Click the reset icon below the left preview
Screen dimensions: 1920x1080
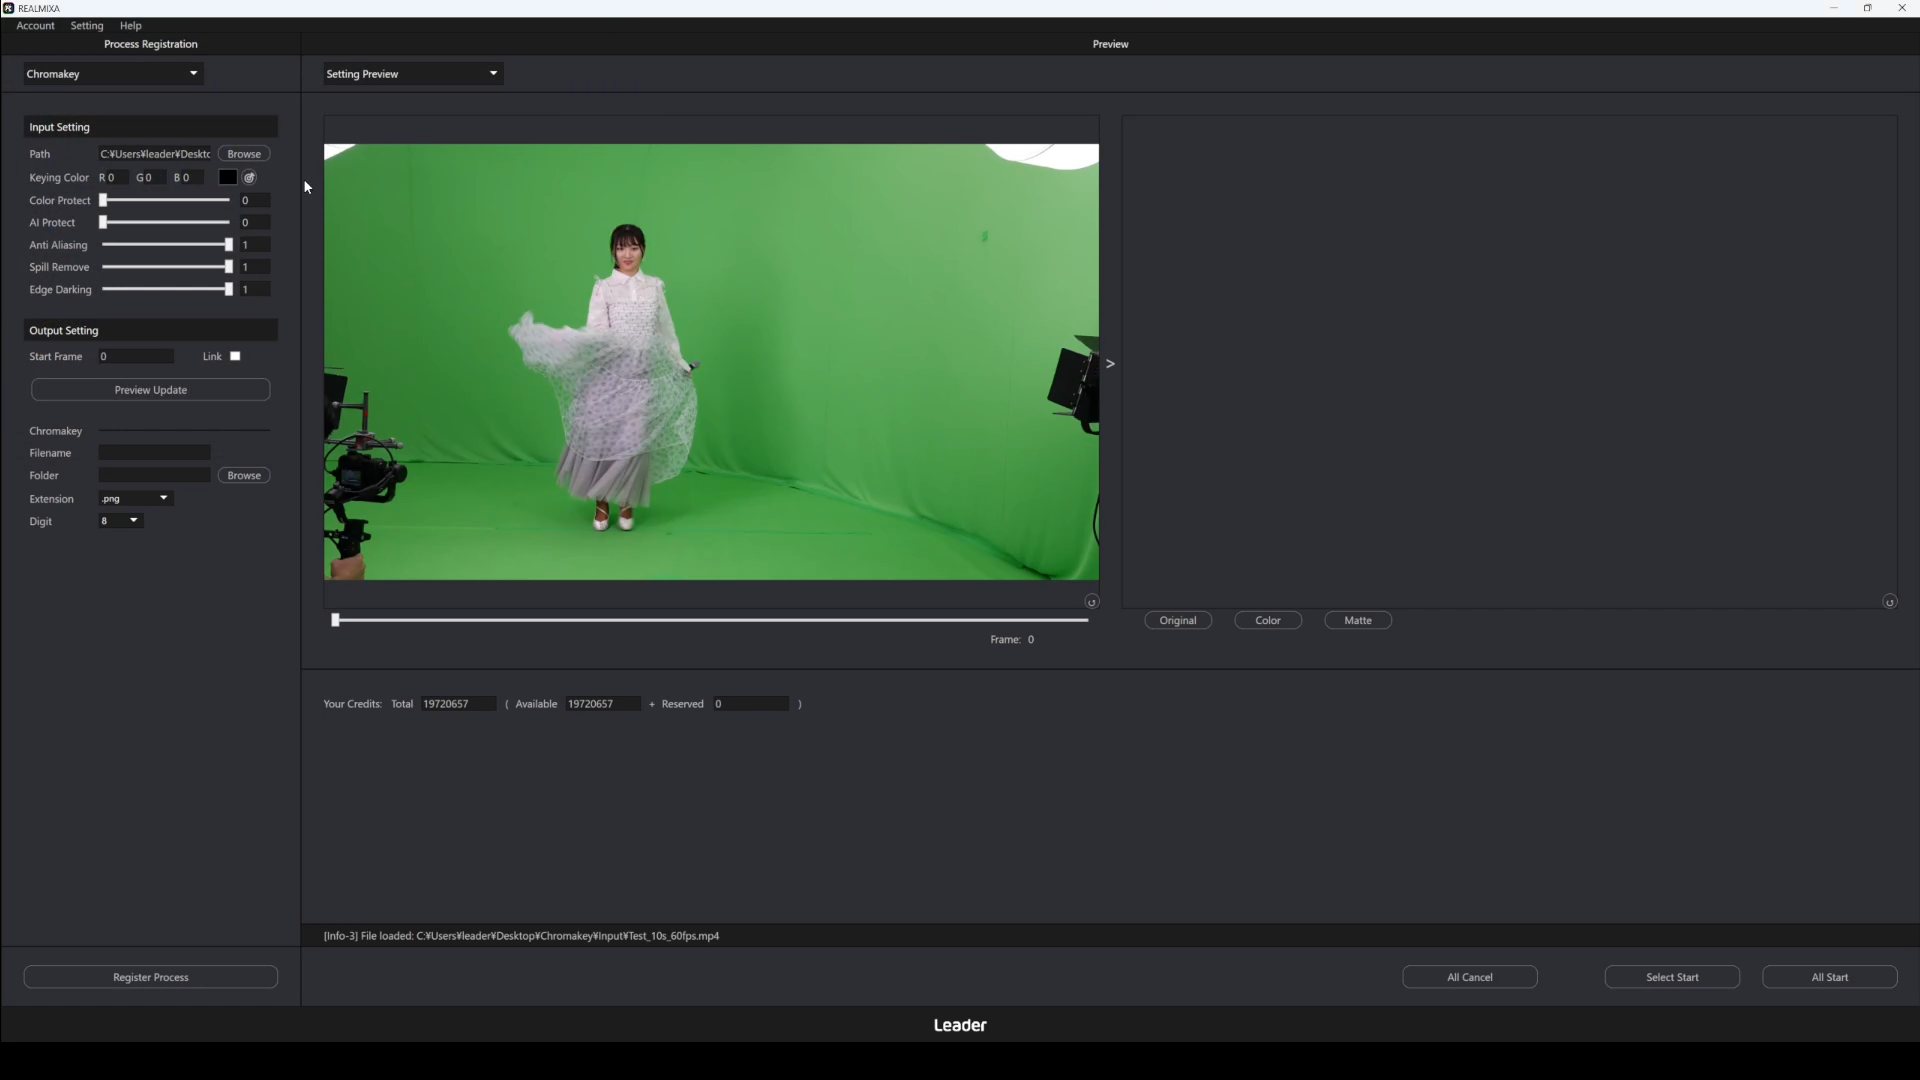point(1091,602)
